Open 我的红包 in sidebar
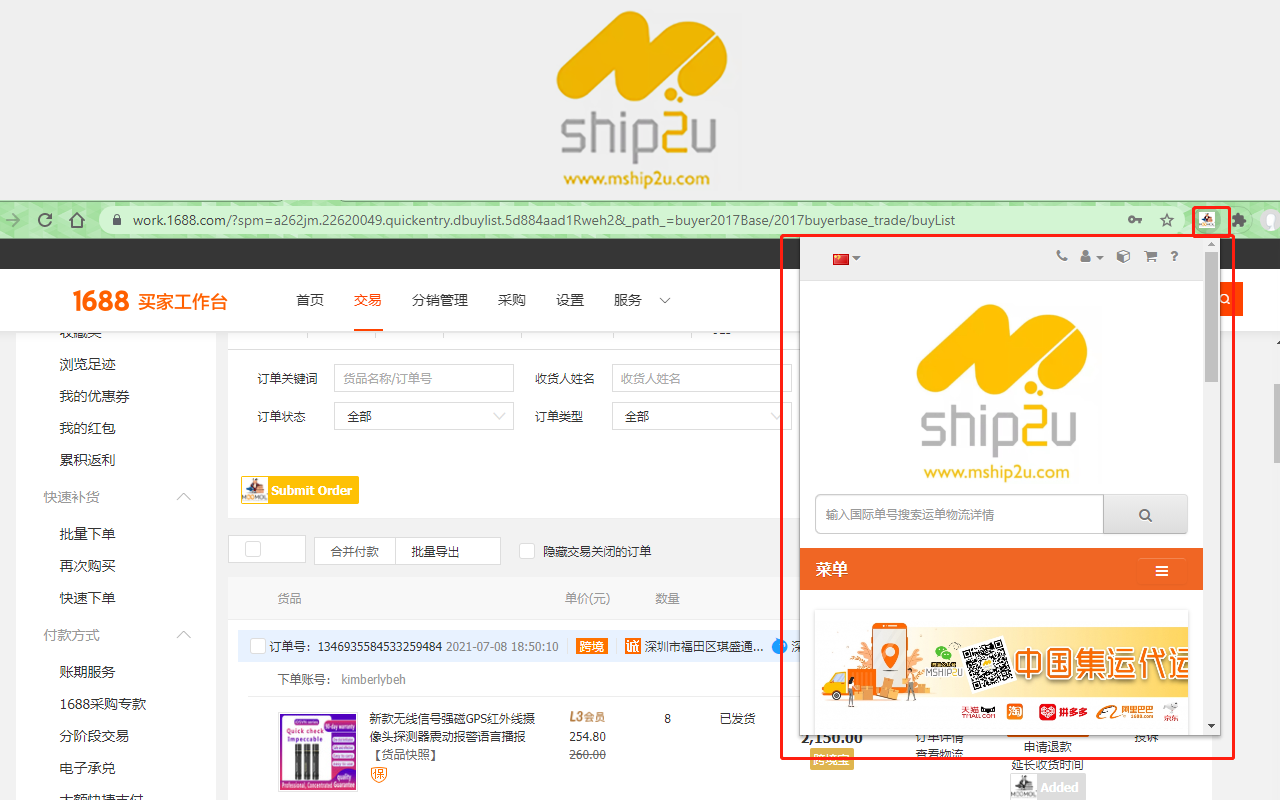Screen dimensions: 1280x800 click(87, 428)
